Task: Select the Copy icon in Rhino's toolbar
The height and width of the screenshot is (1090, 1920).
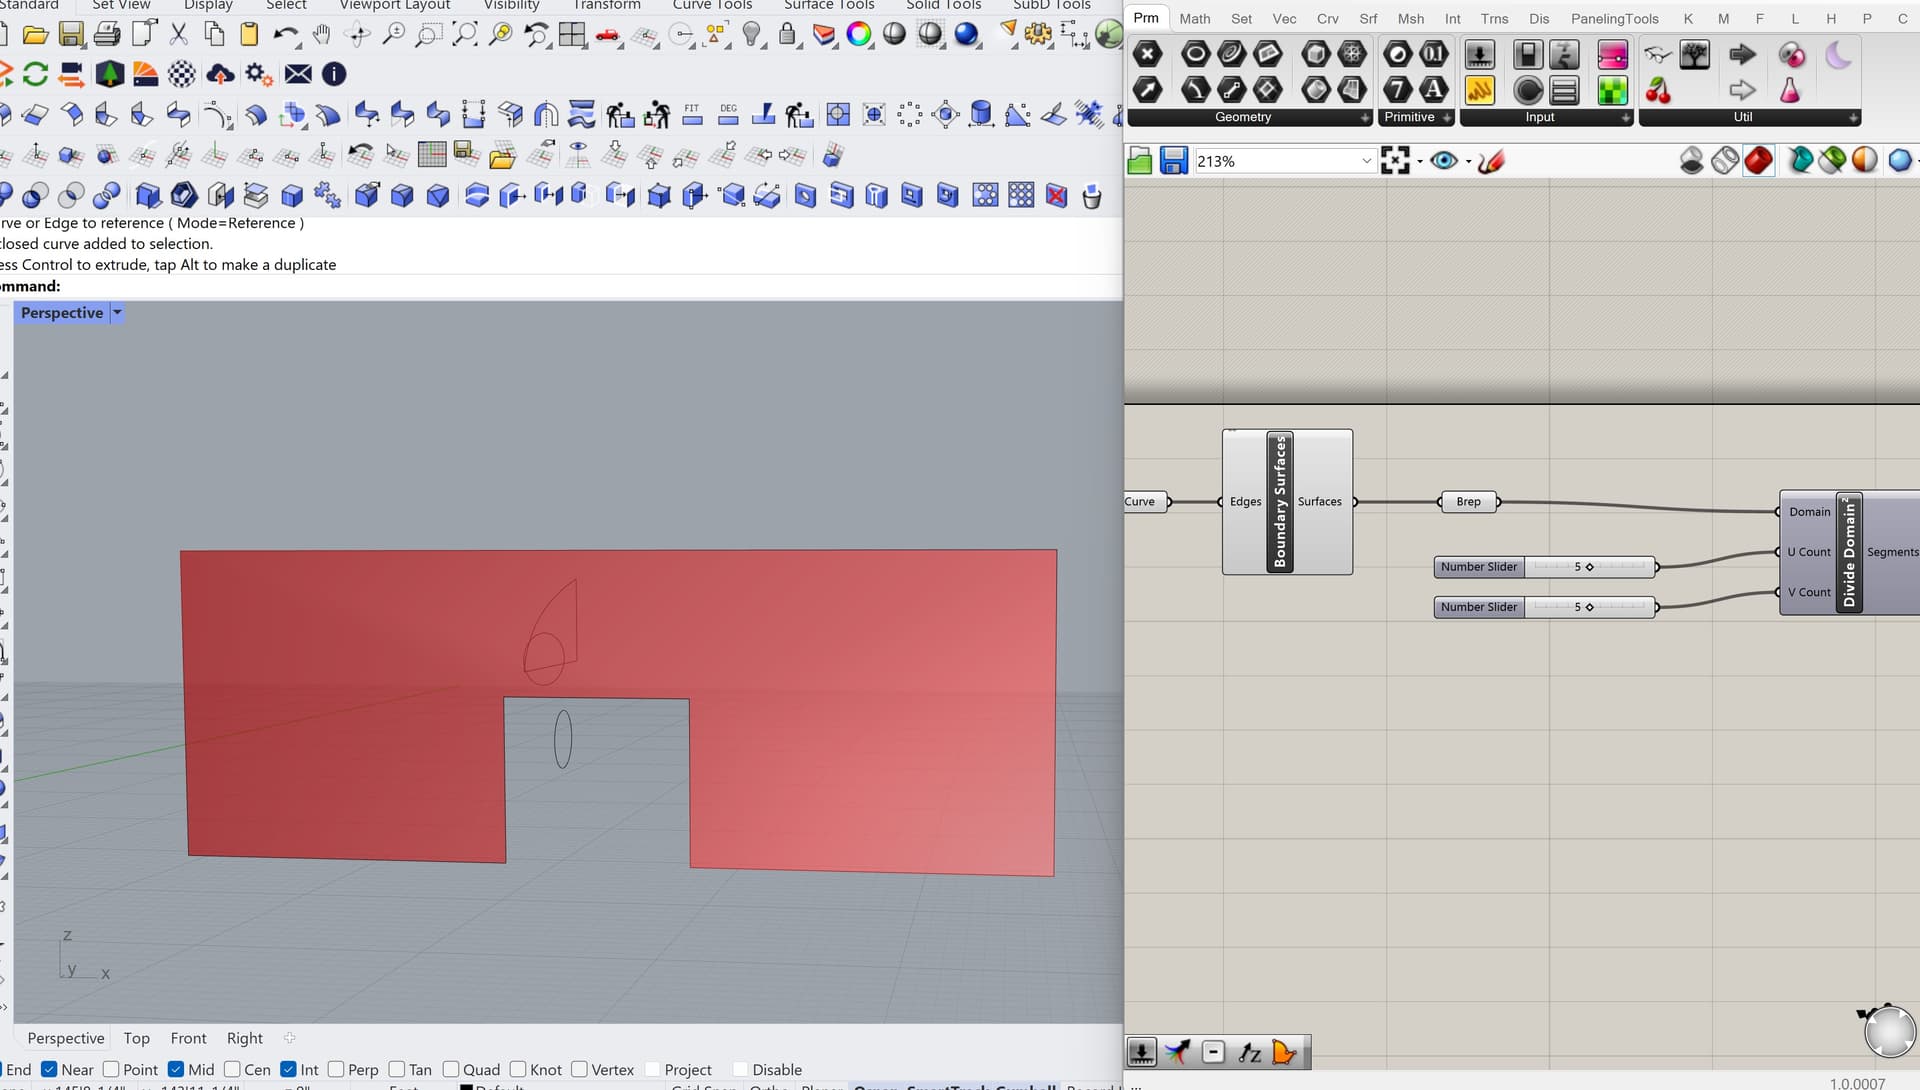Action: click(x=214, y=33)
